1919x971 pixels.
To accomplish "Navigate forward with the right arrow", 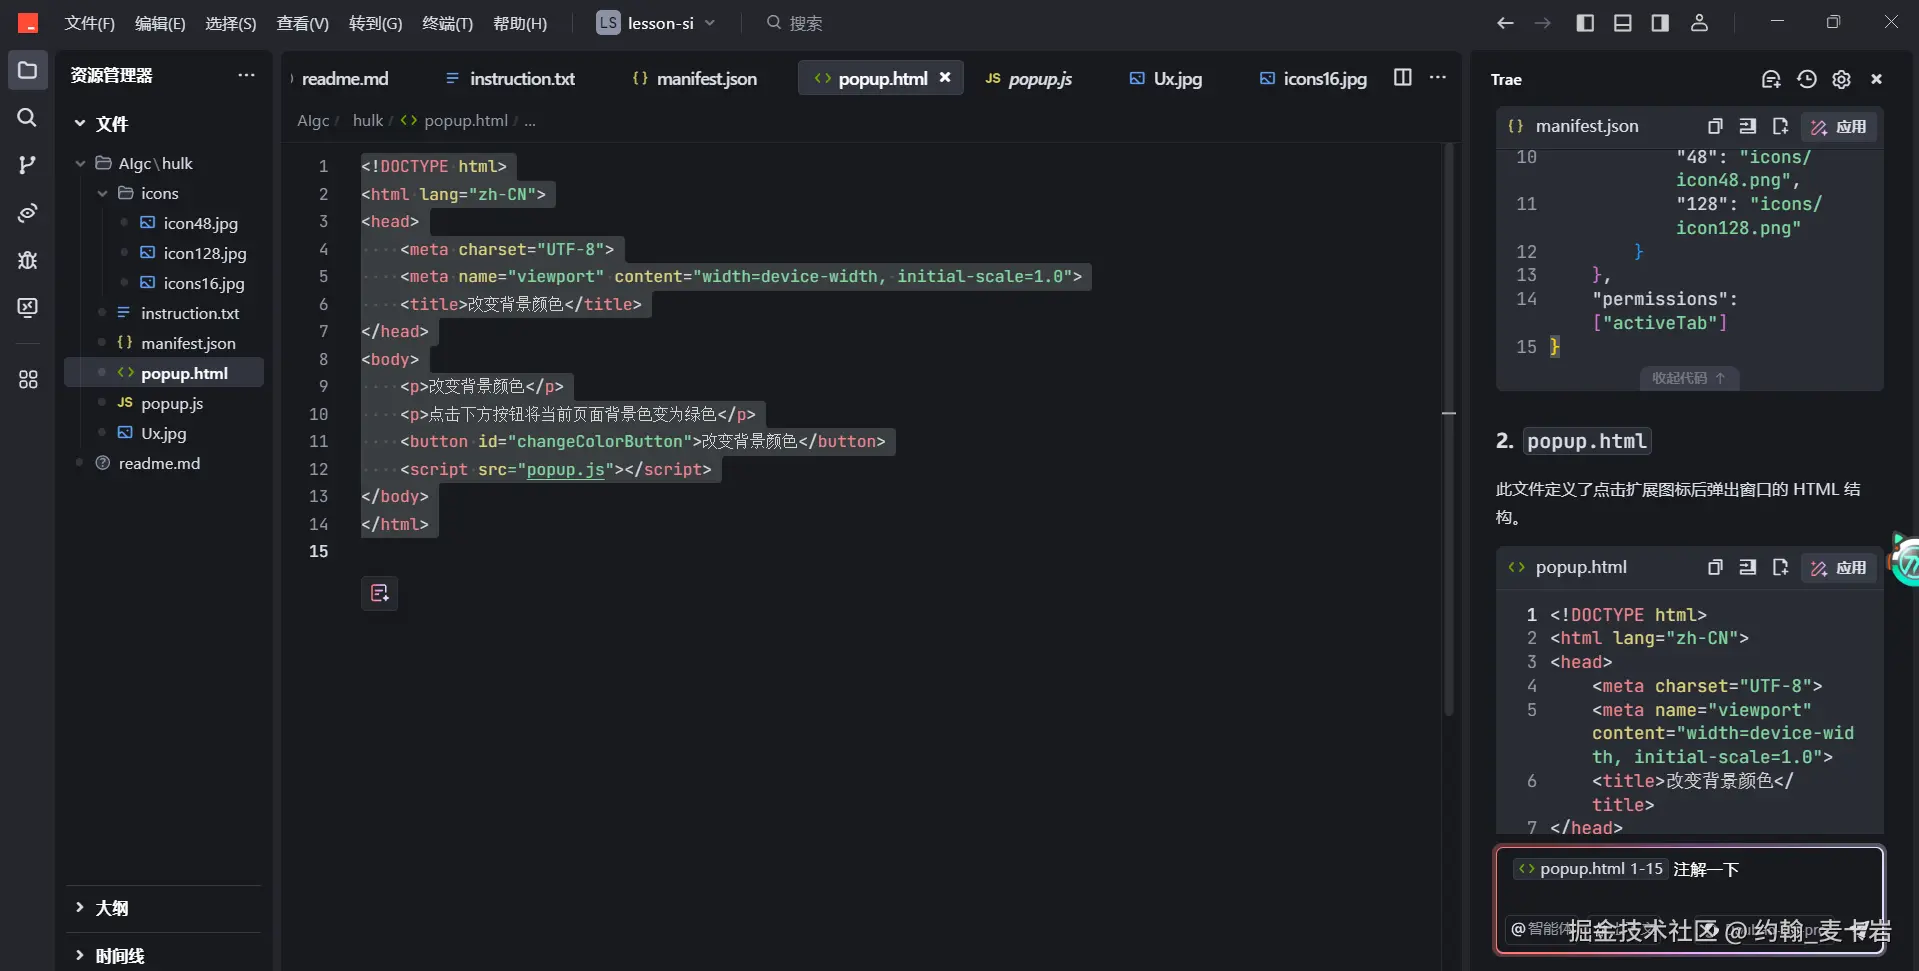I will point(1543,23).
